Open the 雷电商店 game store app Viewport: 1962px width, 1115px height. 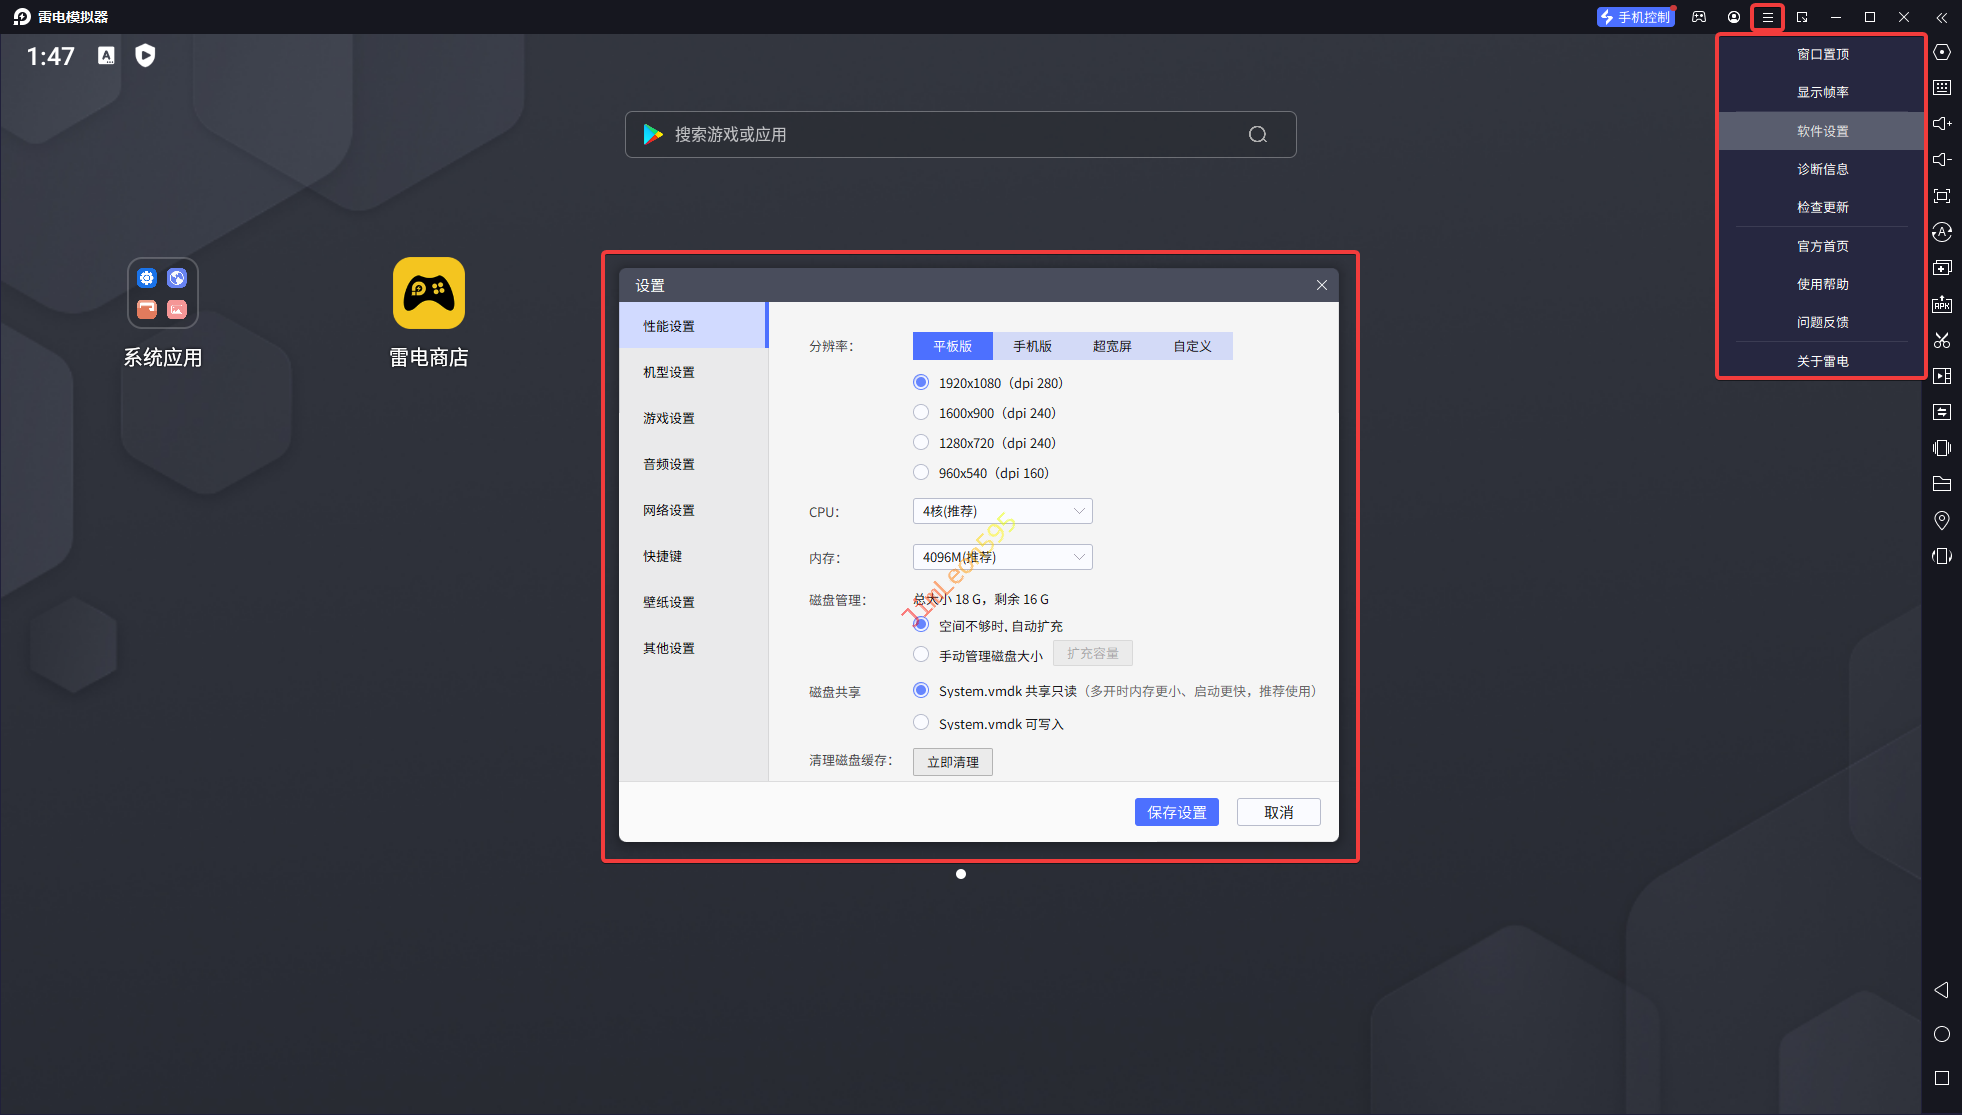coord(428,294)
